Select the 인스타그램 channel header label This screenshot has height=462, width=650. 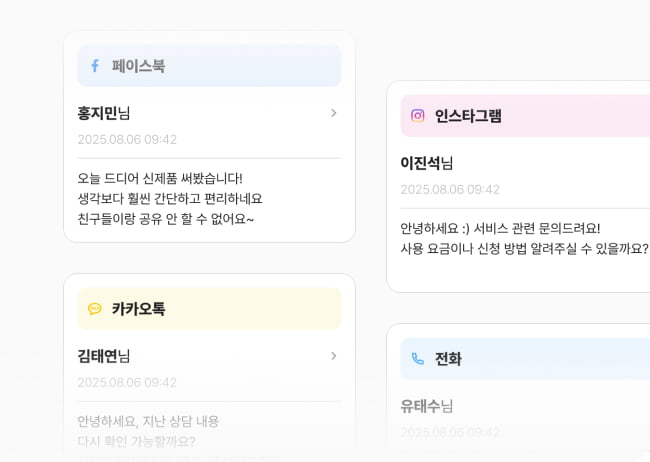click(468, 116)
